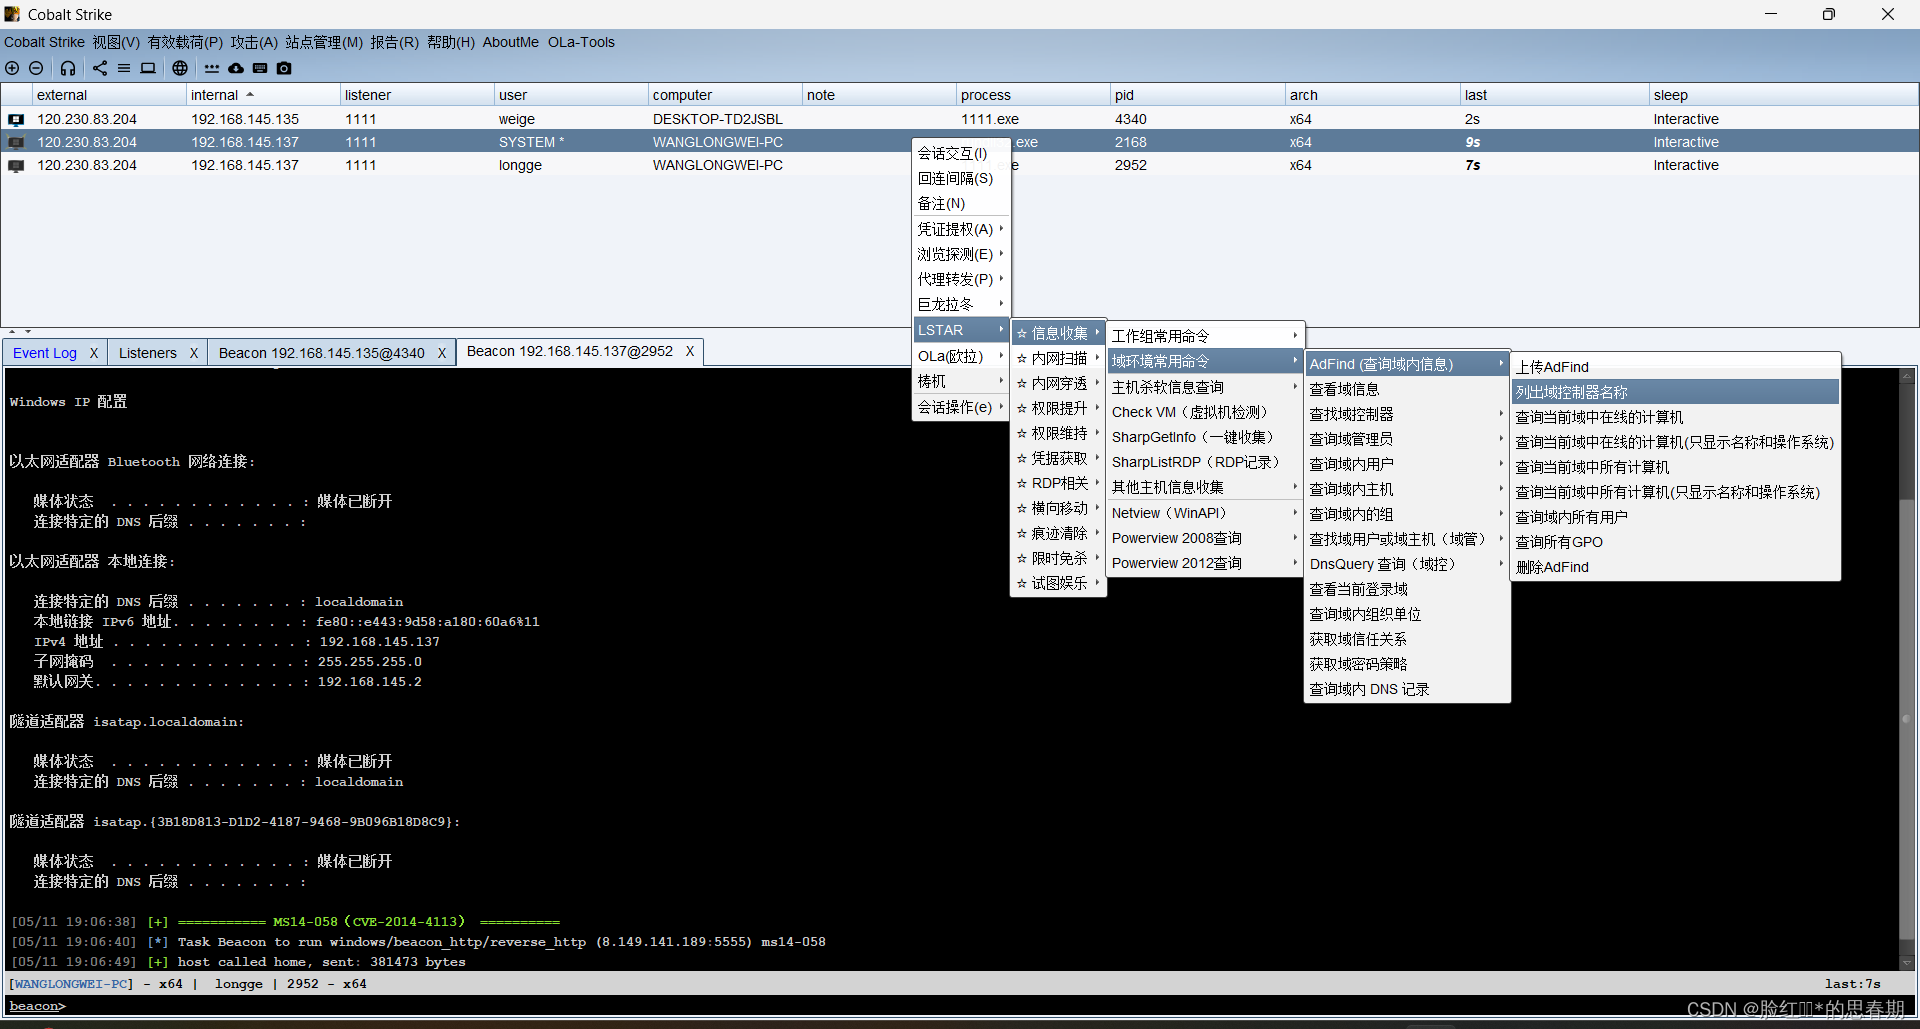Expand the 巨龙拉冬 submenu
Image resolution: width=1920 pixels, height=1029 pixels.
961,304
